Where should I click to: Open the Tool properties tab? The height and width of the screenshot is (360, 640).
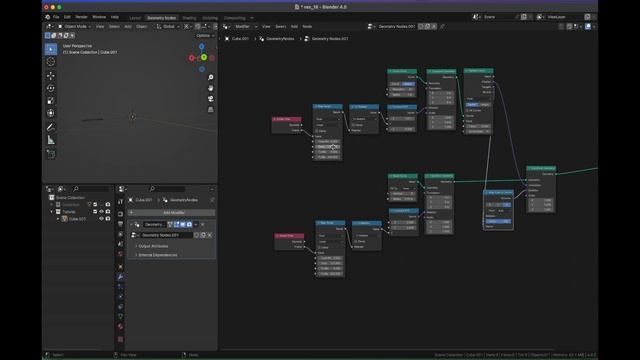pyautogui.click(x=120, y=202)
